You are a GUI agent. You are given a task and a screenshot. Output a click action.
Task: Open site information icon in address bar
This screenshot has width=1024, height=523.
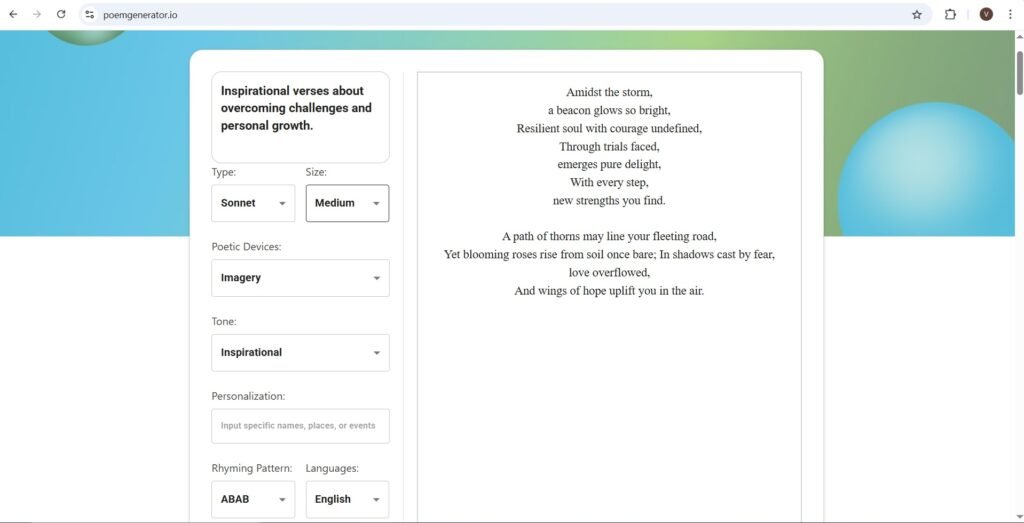[x=90, y=14]
